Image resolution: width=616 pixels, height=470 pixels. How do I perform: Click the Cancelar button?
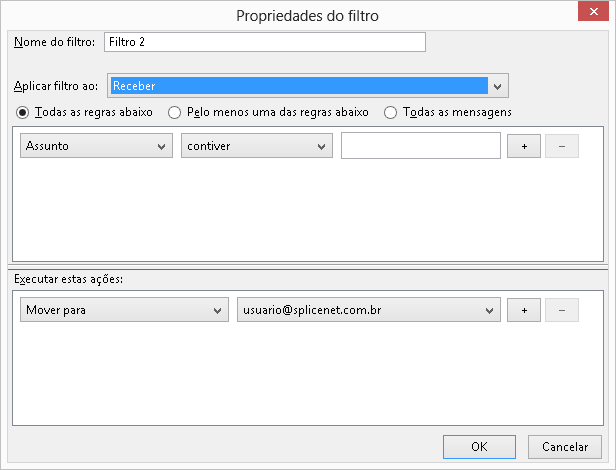tap(565, 447)
